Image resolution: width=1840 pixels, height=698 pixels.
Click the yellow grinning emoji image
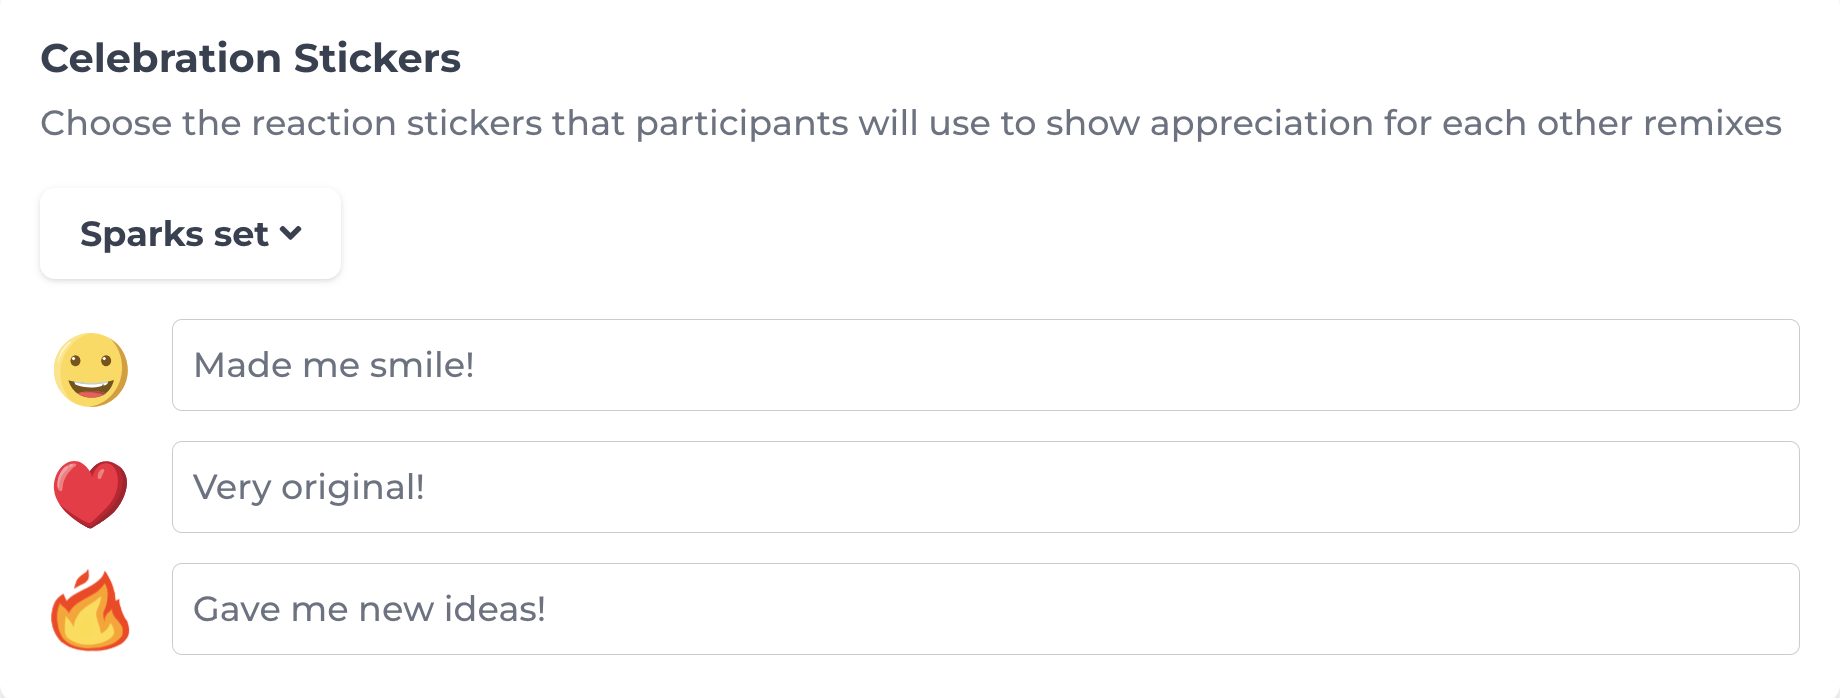(90, 370)
